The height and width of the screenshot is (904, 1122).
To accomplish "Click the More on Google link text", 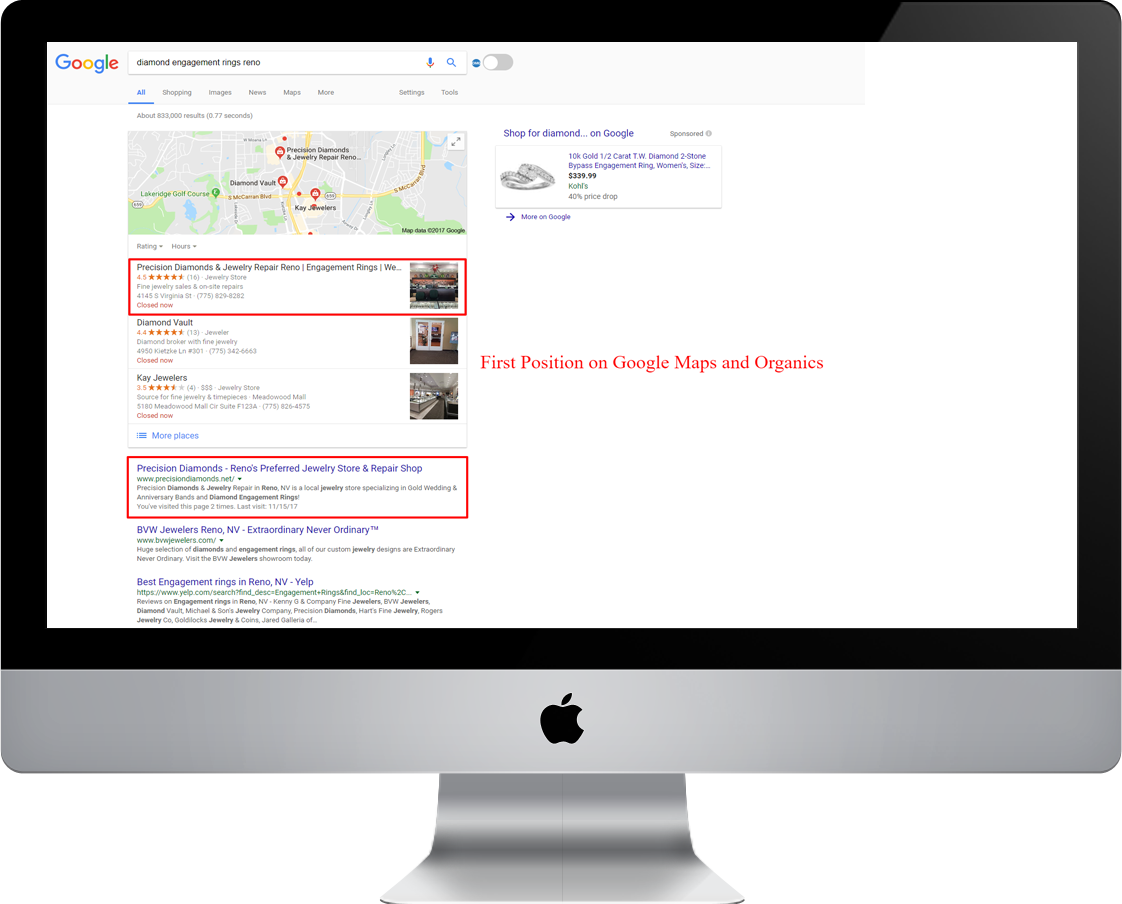I will tap(546, 217).
